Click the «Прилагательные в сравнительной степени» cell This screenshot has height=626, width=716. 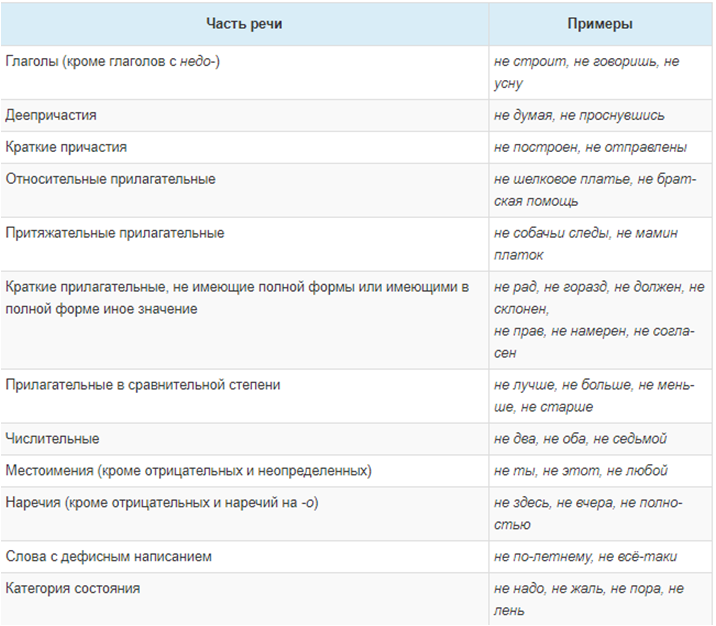143,385
